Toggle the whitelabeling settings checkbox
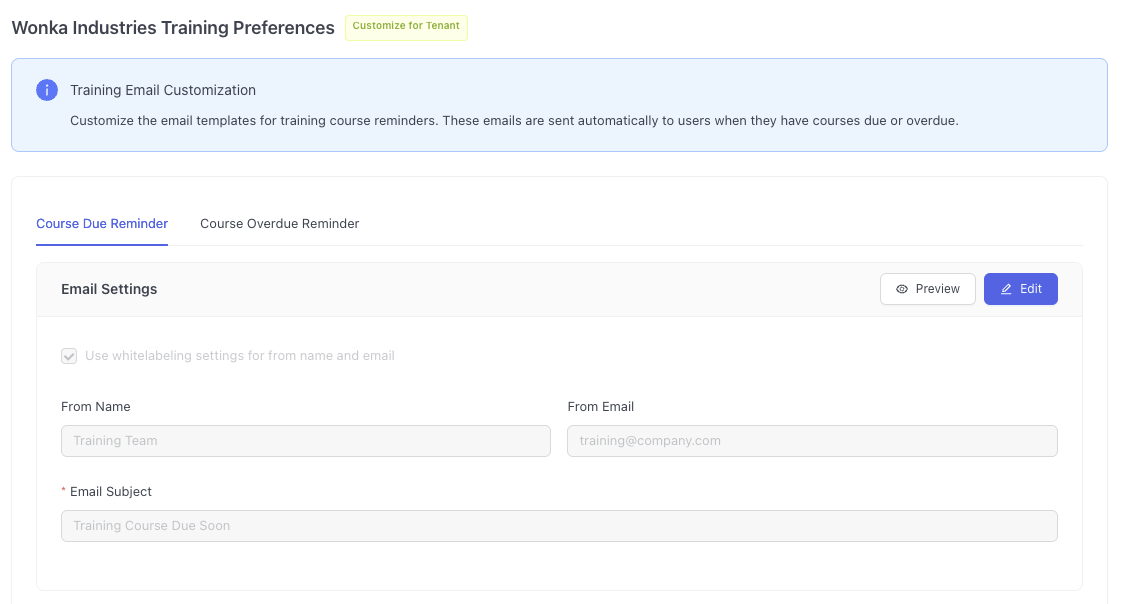 click(69, 356)
